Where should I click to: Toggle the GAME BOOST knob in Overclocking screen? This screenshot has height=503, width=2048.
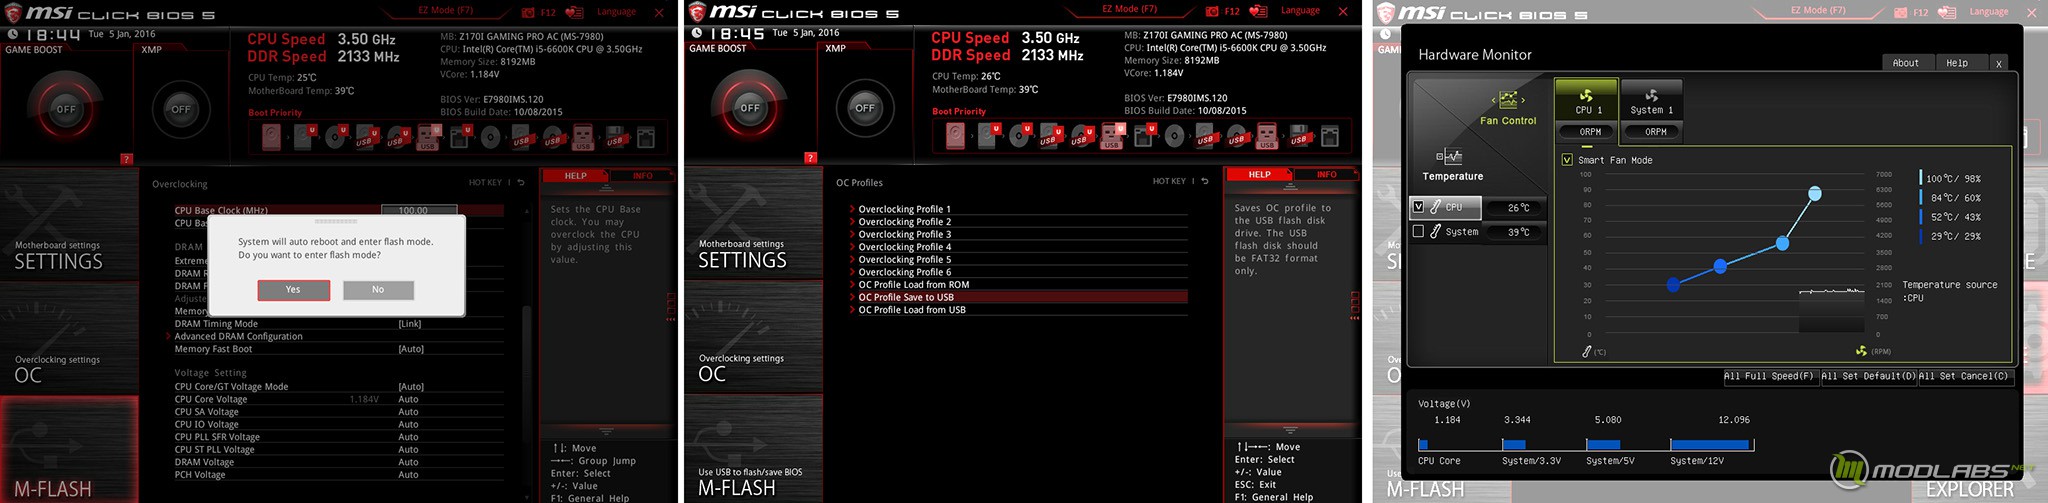click(x=66, y=109)
